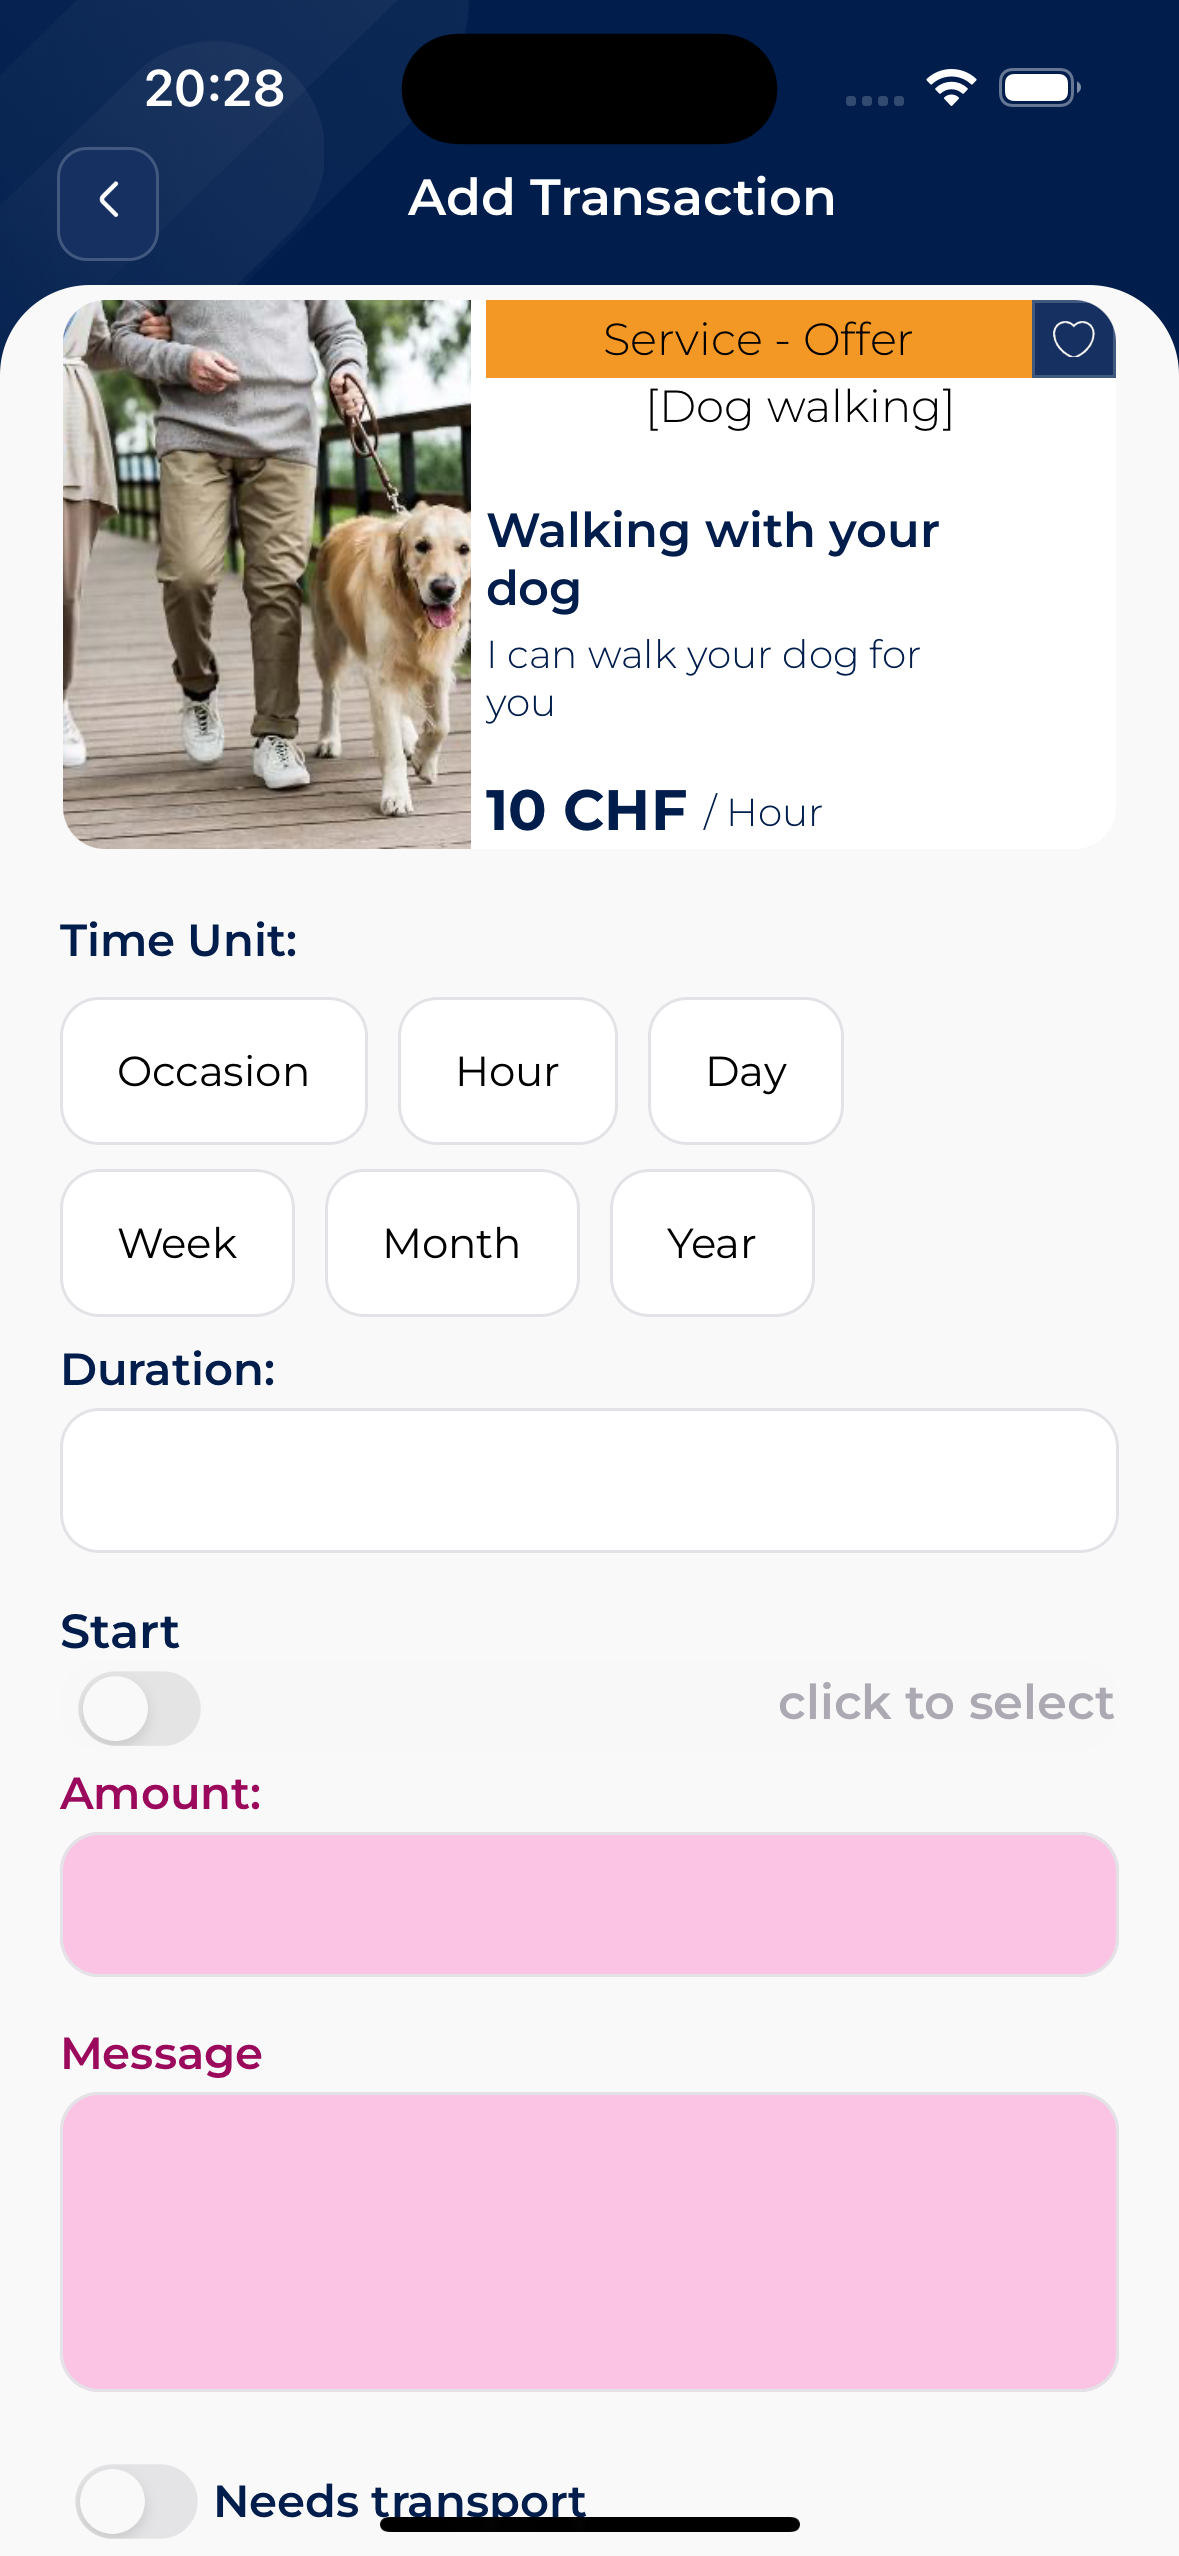The width and height of the screenshot is (1179, 2556).
Task: Tap the Service - Offer orange banner
Action: tap(758, 339)
